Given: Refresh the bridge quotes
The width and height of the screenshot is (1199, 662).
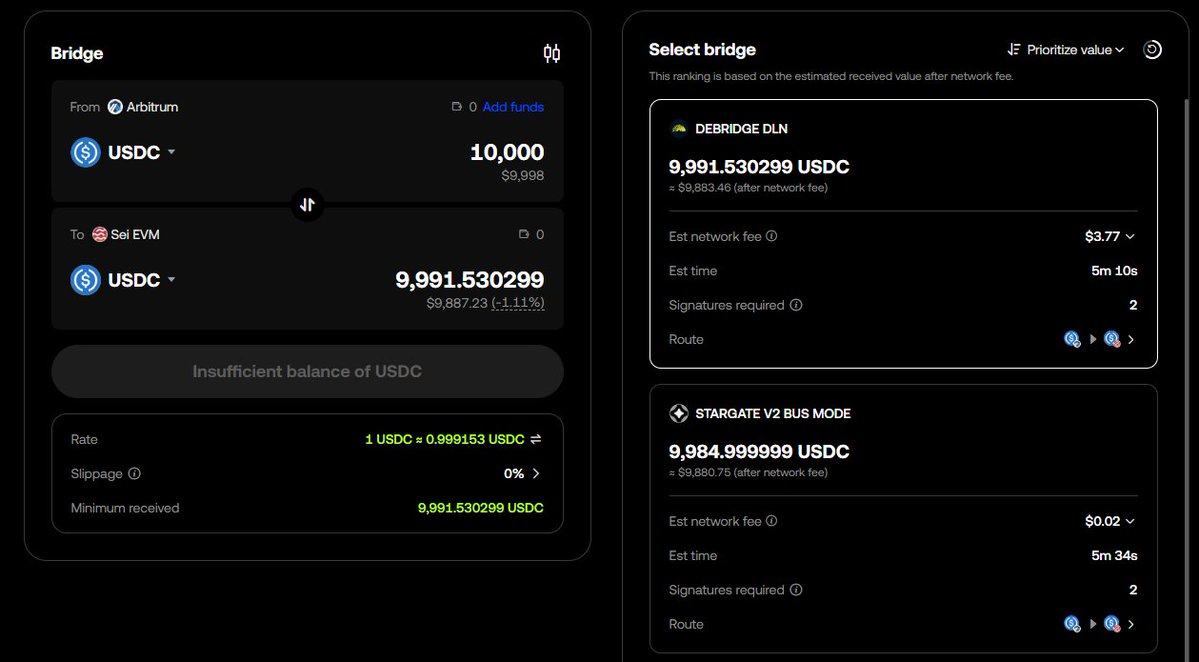Looking at the screenshot, I should click(1152, 50).
